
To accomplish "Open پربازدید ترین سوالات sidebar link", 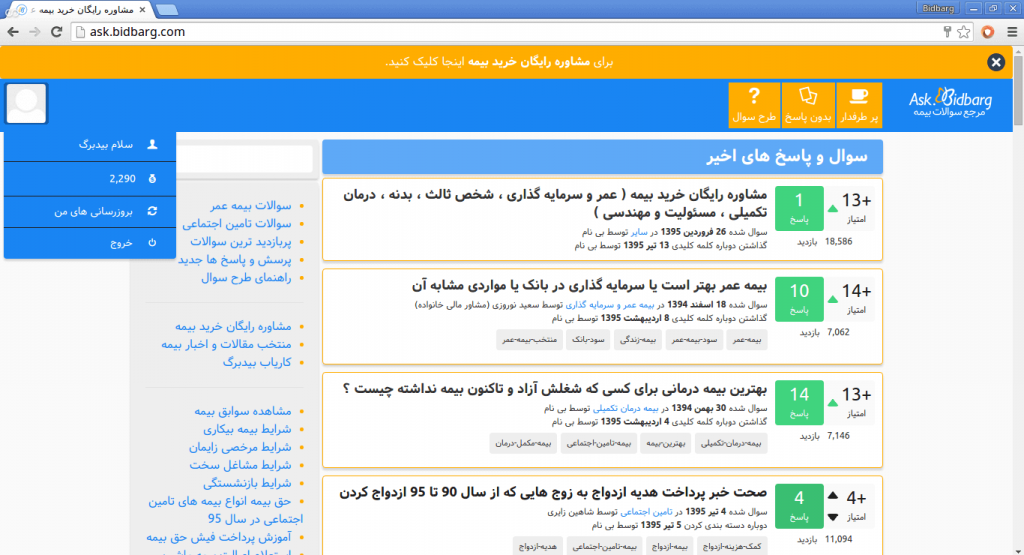I will [241, 242].
